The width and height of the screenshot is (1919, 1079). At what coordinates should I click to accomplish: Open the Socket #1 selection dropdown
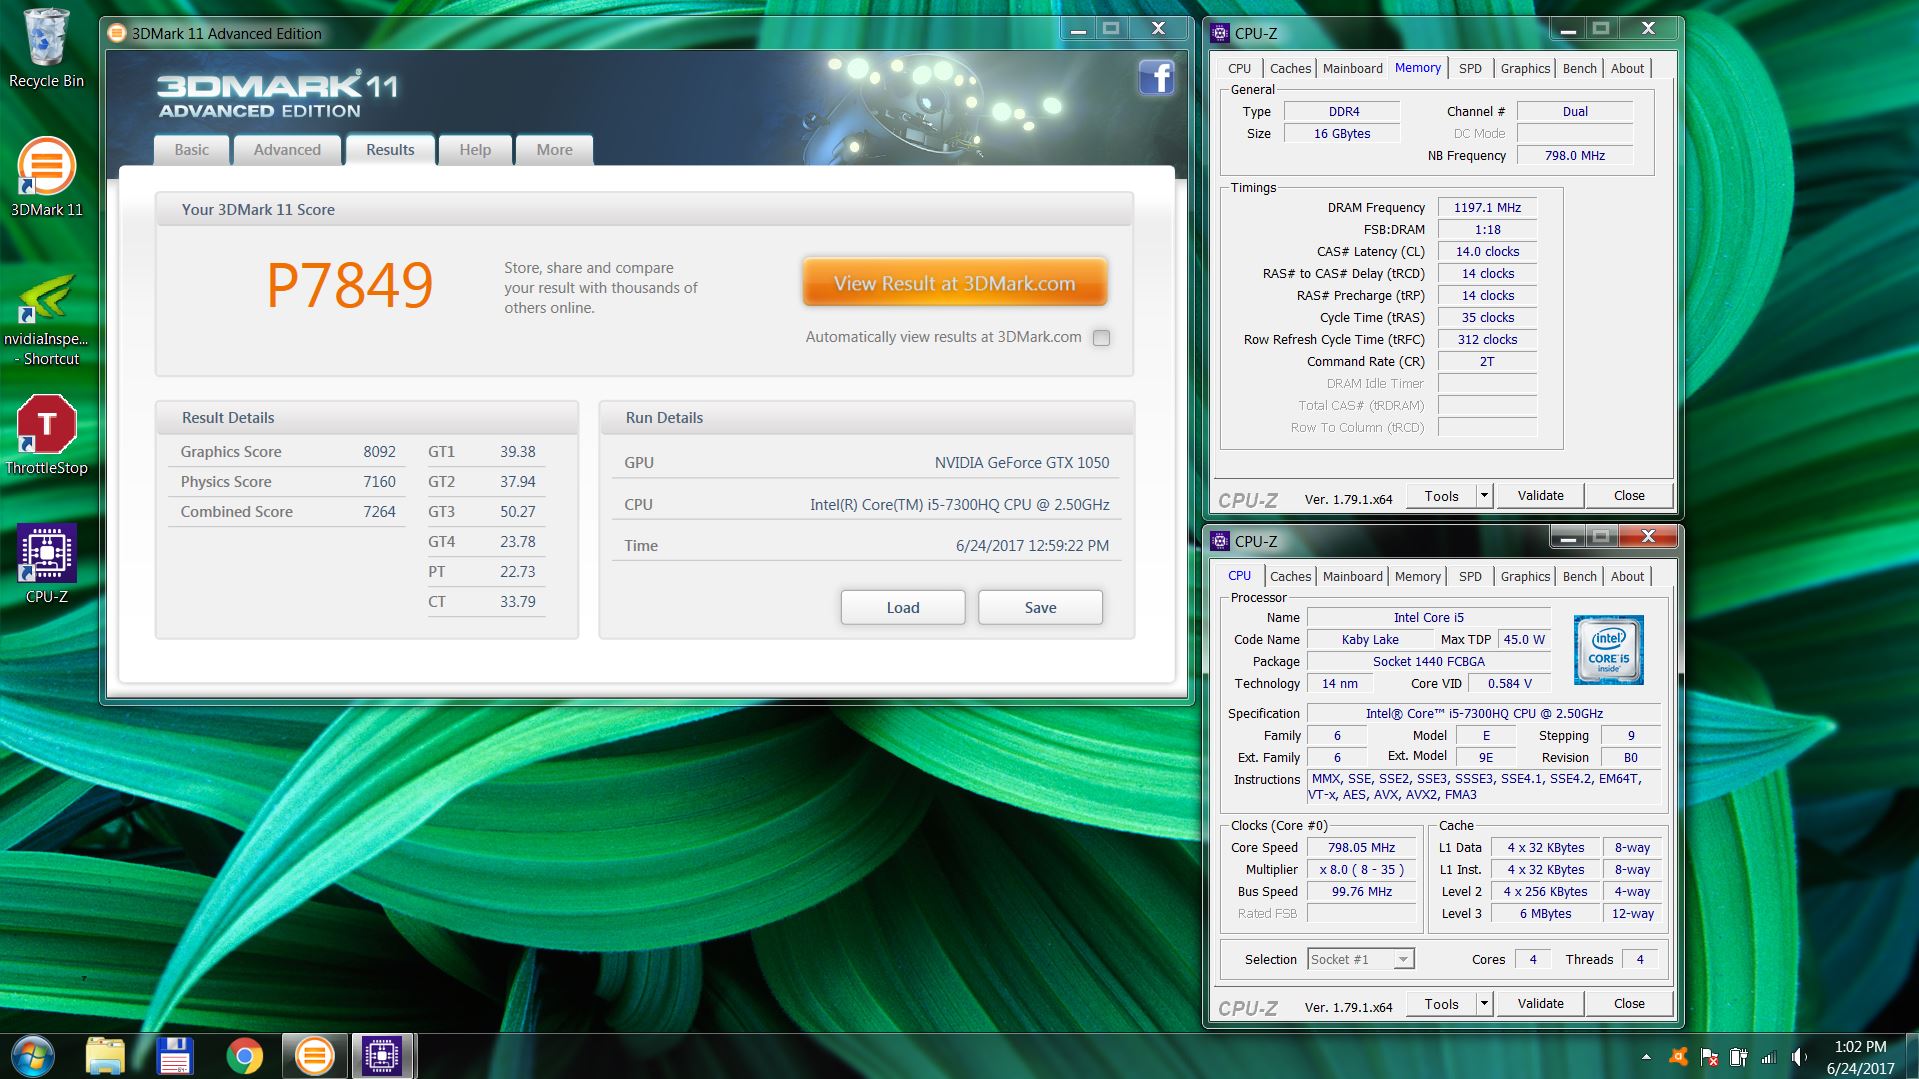coord(1361,959)
